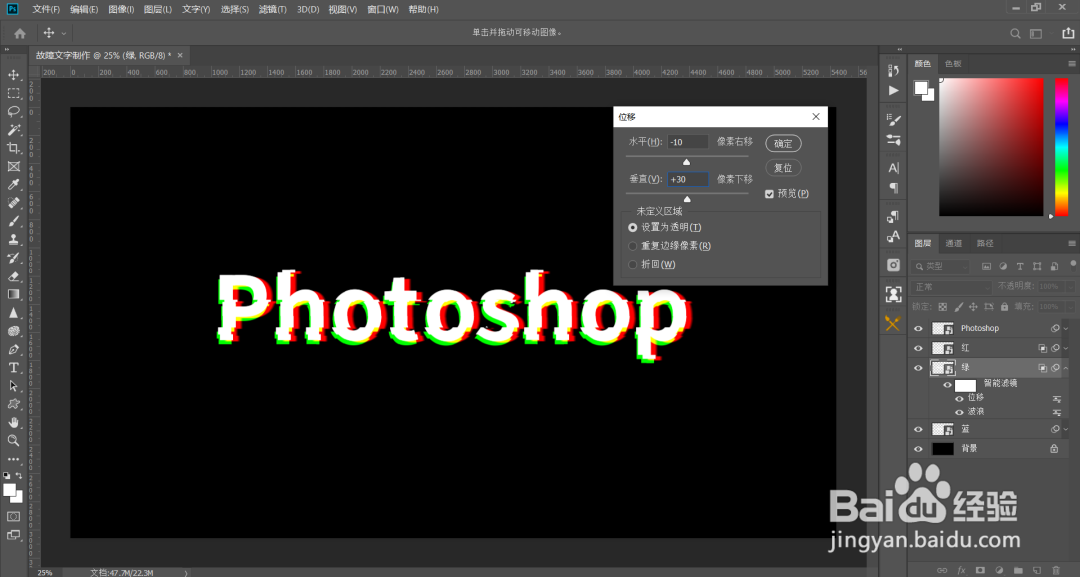Select the Gradient tool
Screen dimensions: 1080x577
tap(14, 295)
